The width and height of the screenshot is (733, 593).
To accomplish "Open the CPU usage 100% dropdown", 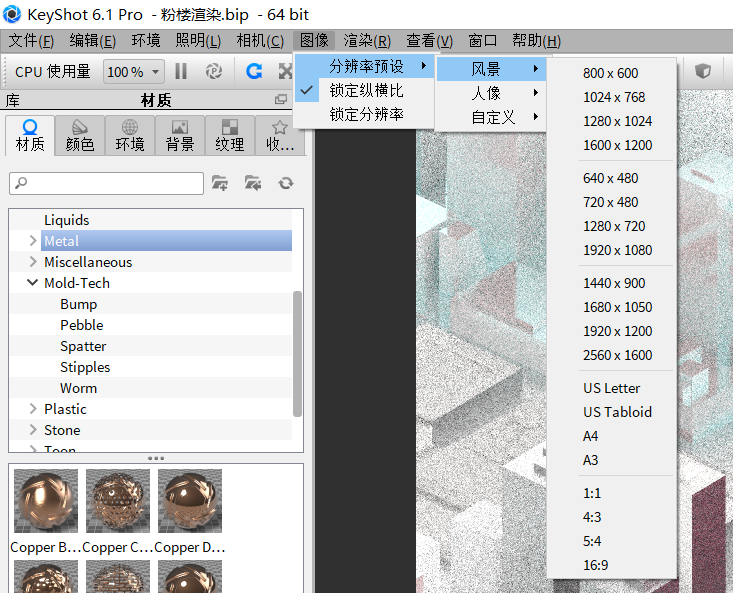I will point(133,72).
